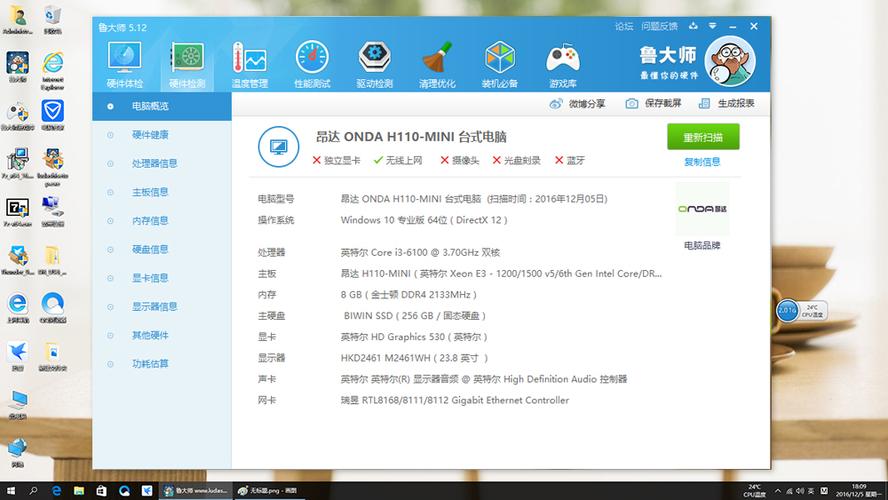Image resolution: width=888 pixels, height=500 pixels.
Task: Click 保存截屏 to save screenshot
Action: point(653,104)
